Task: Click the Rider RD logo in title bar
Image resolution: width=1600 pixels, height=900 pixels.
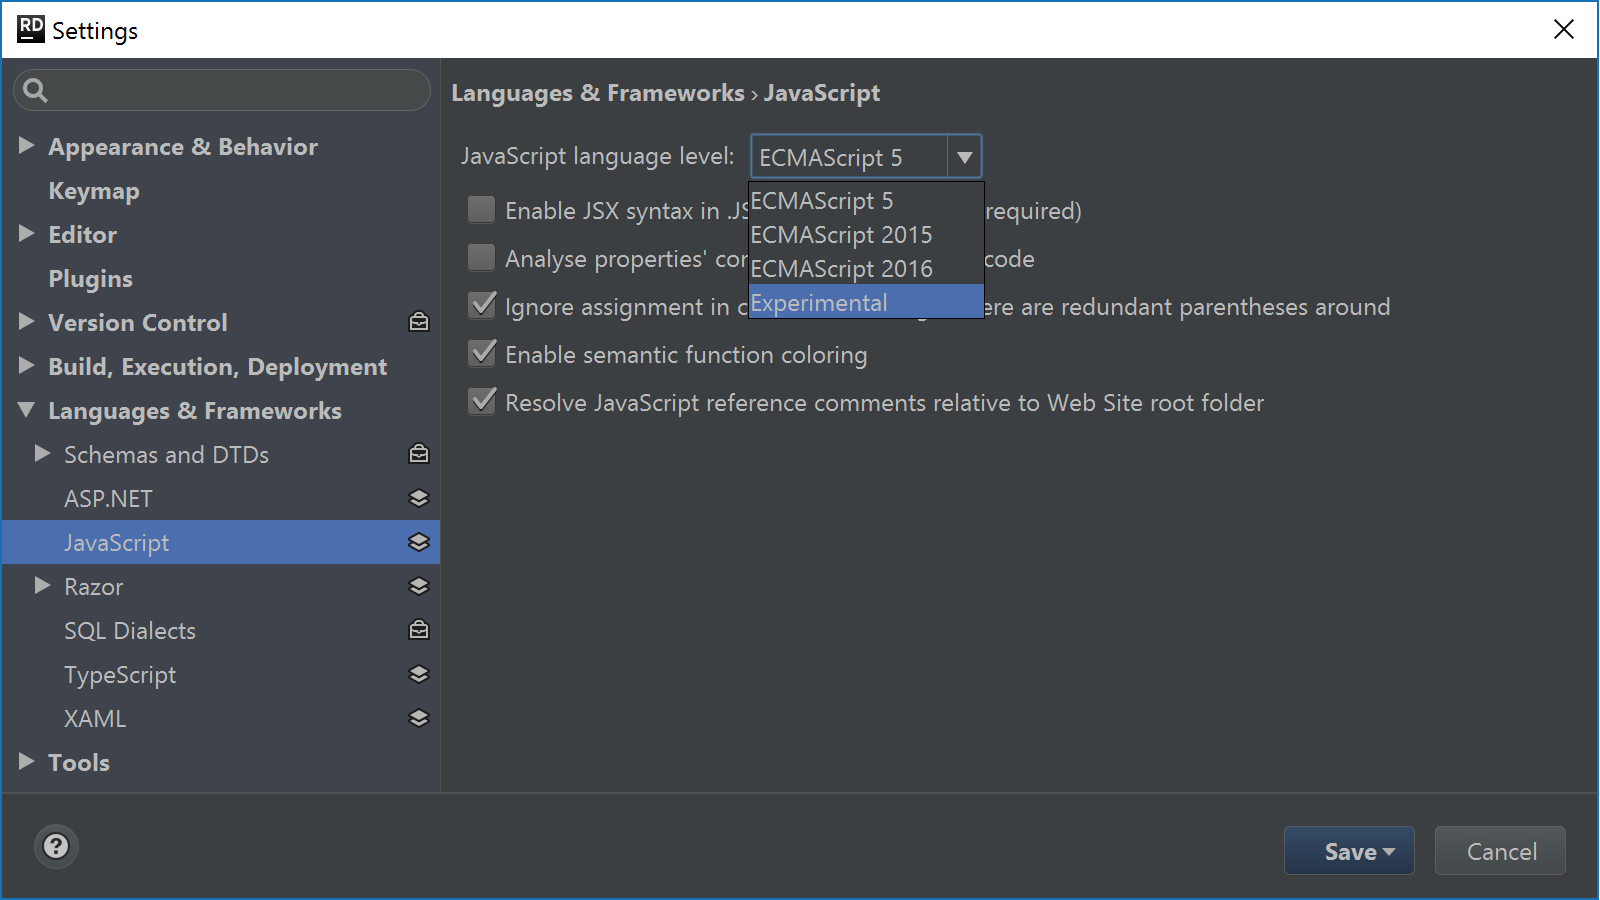Action: 31,29
